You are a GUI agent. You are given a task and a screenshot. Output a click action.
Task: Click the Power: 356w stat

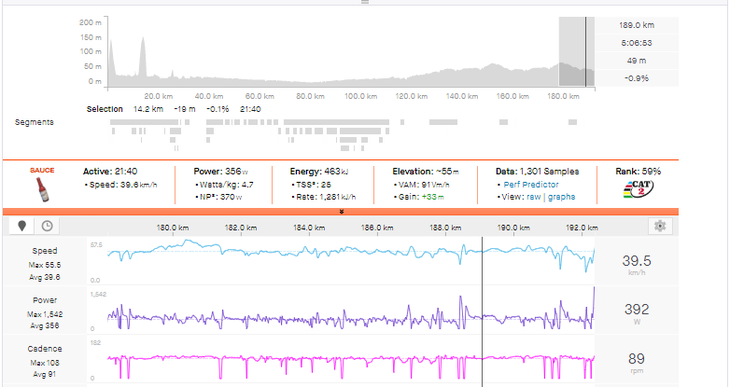coord(221,171)
